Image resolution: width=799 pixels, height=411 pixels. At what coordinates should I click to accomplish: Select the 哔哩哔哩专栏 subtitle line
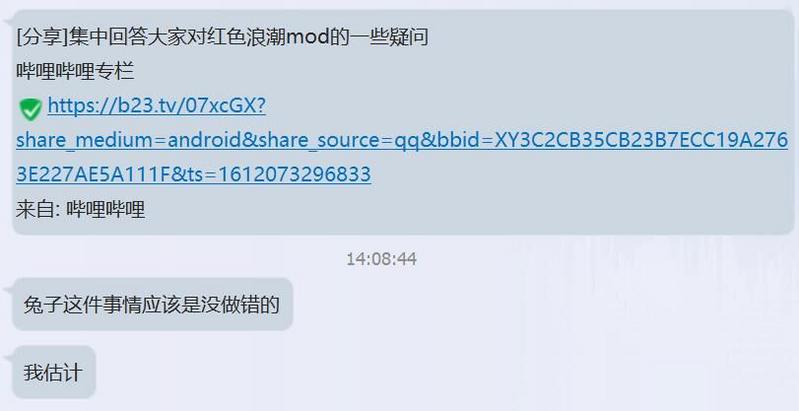pos(75,71)
